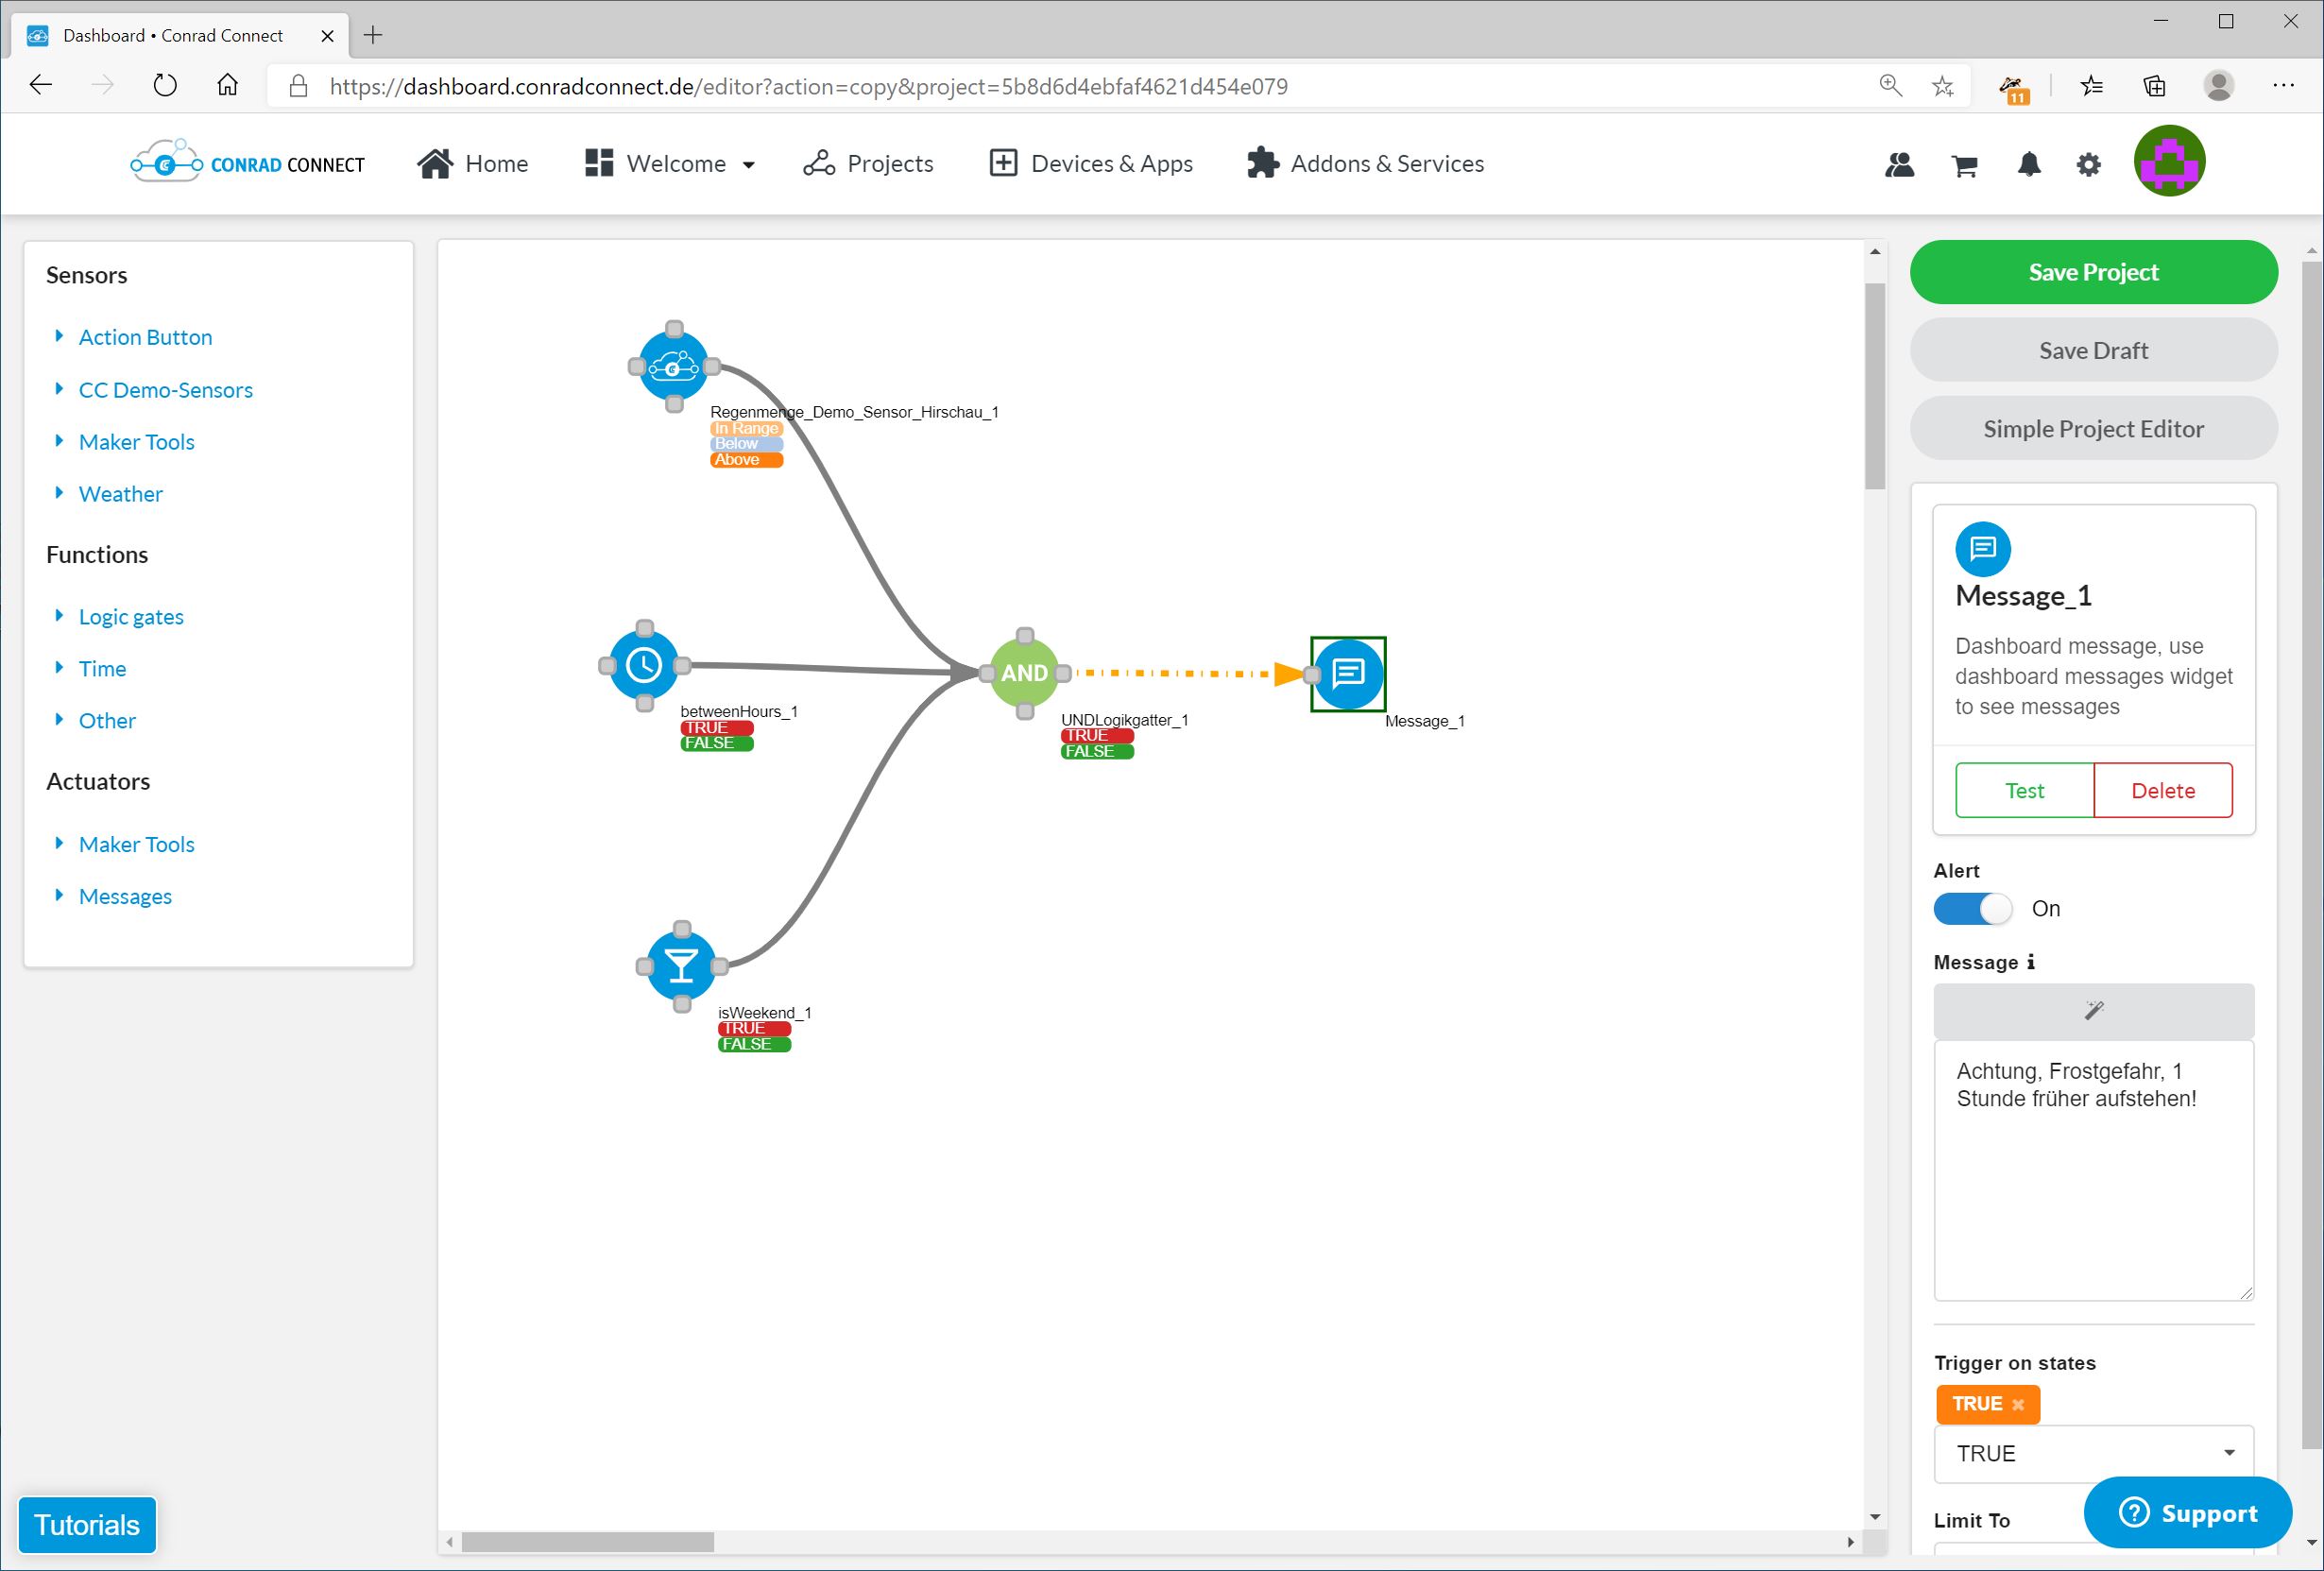Open the shopping cart icon
This screenshot has width=2324, height=1571.
tap(1964, 165)
